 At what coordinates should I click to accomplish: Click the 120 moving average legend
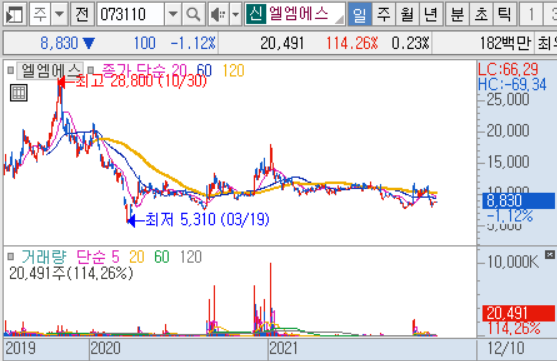pyautogui.click(x=233, y=70)
